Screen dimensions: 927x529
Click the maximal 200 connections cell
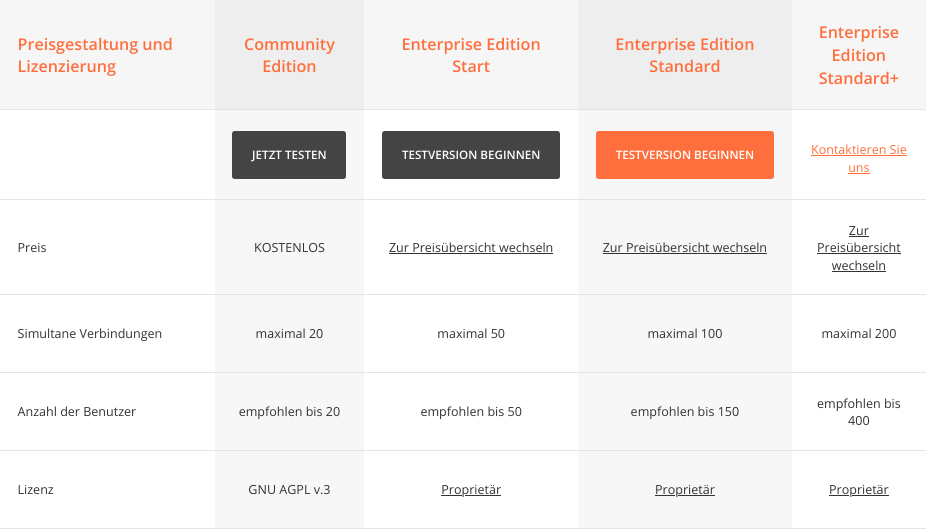point(858,334)
